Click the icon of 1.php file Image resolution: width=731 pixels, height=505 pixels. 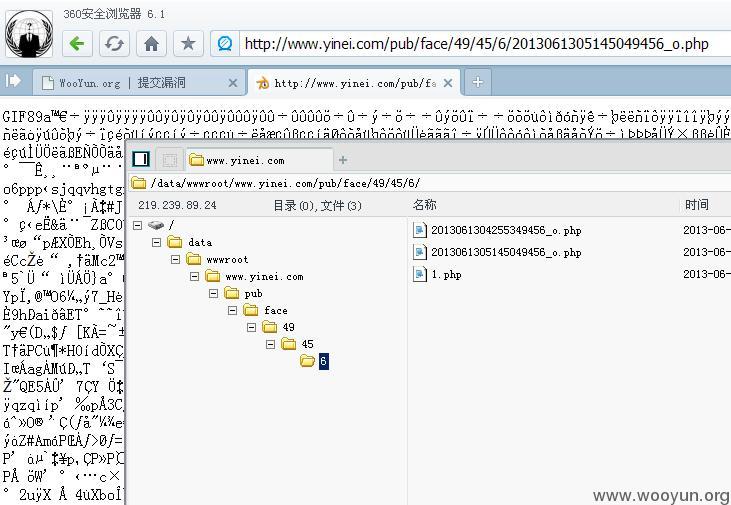click(x=420, y=274)
